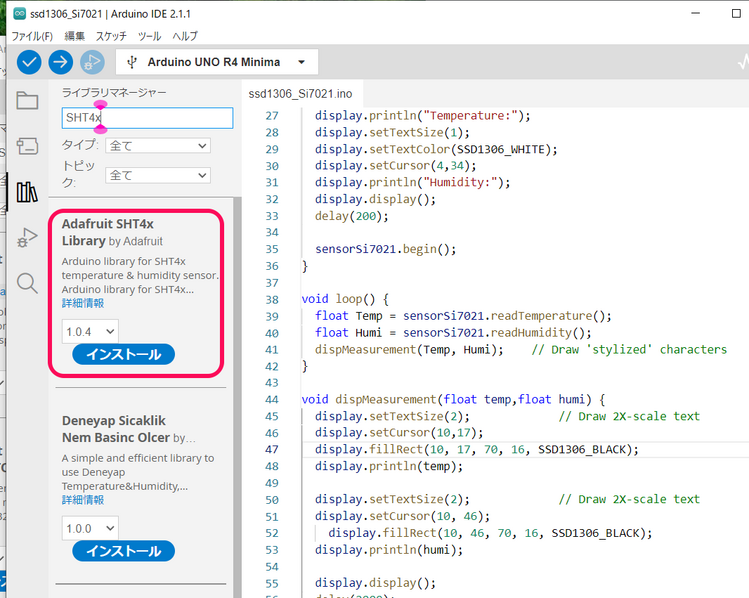Image resolution: width=749 pixels, height=598 pixels.
Task: Install the Adafruit SHT4x Library
Action: tap(123, 355)
